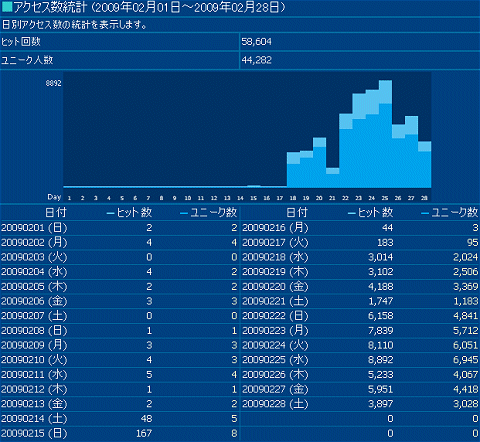Click the date row 20090226 (木)
Viewport: 480px width, 442px height.
click(x=275, y=374)
